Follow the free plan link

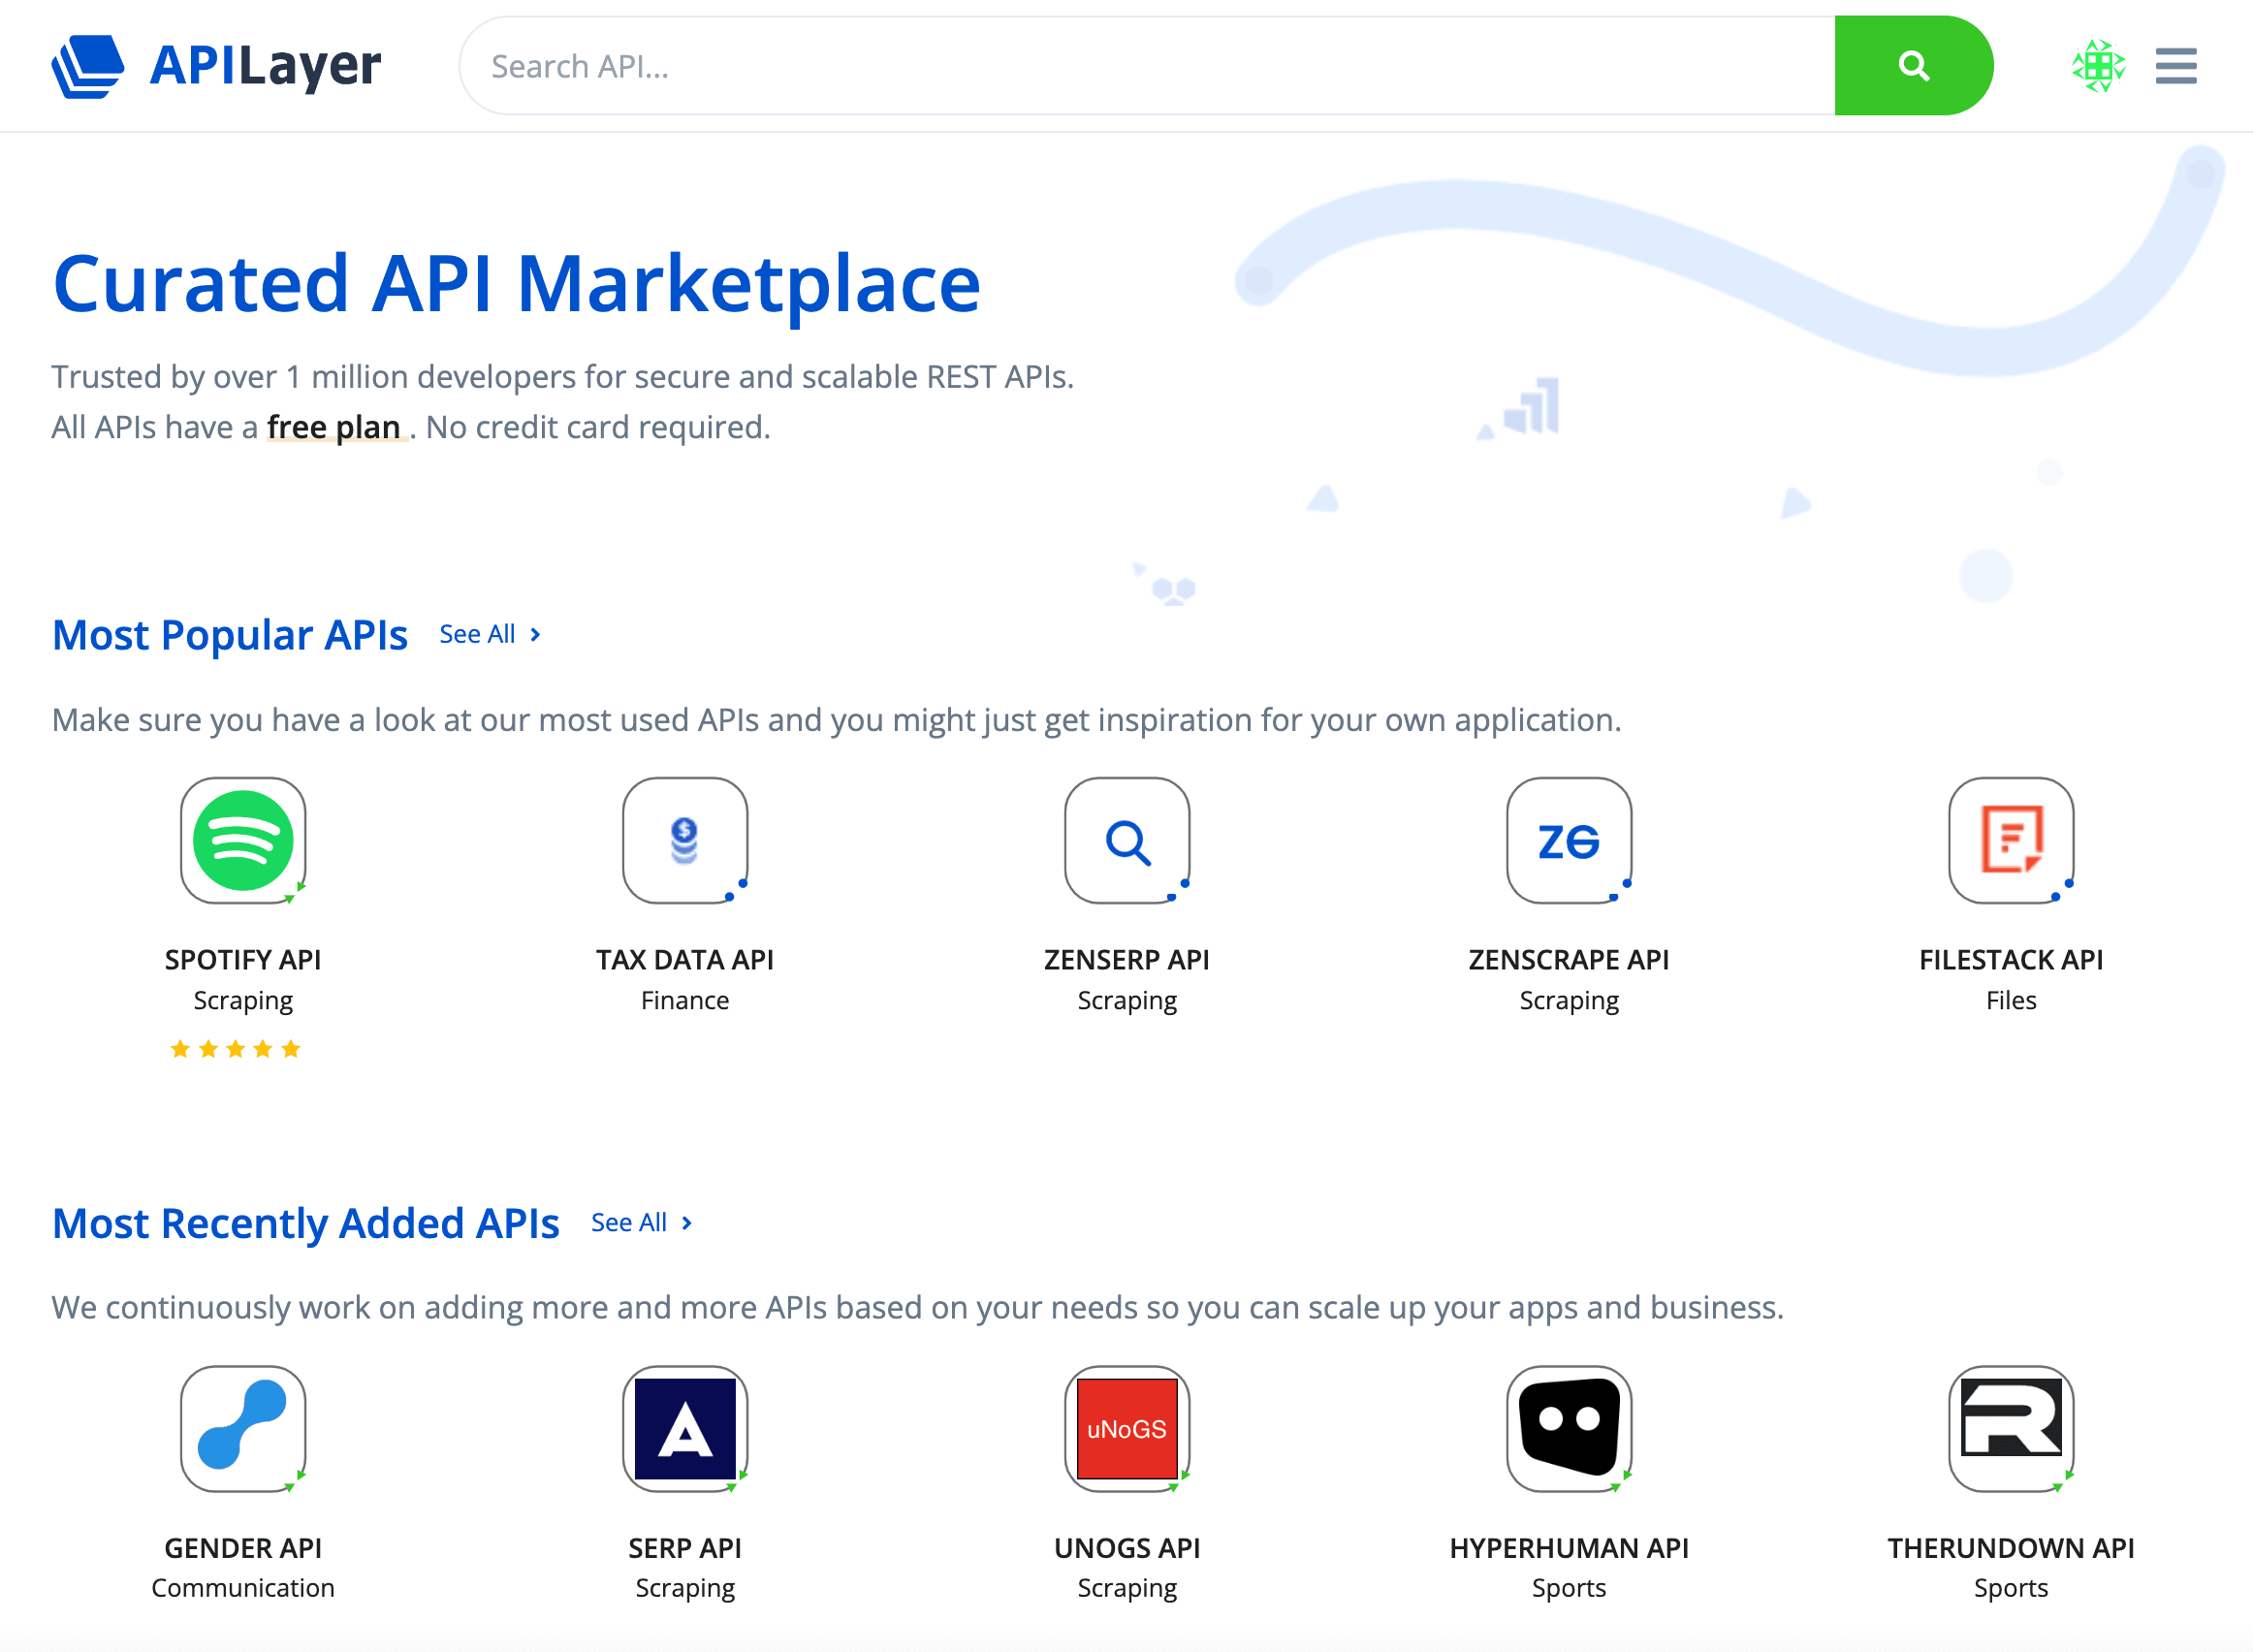click(x=334, y=427)
